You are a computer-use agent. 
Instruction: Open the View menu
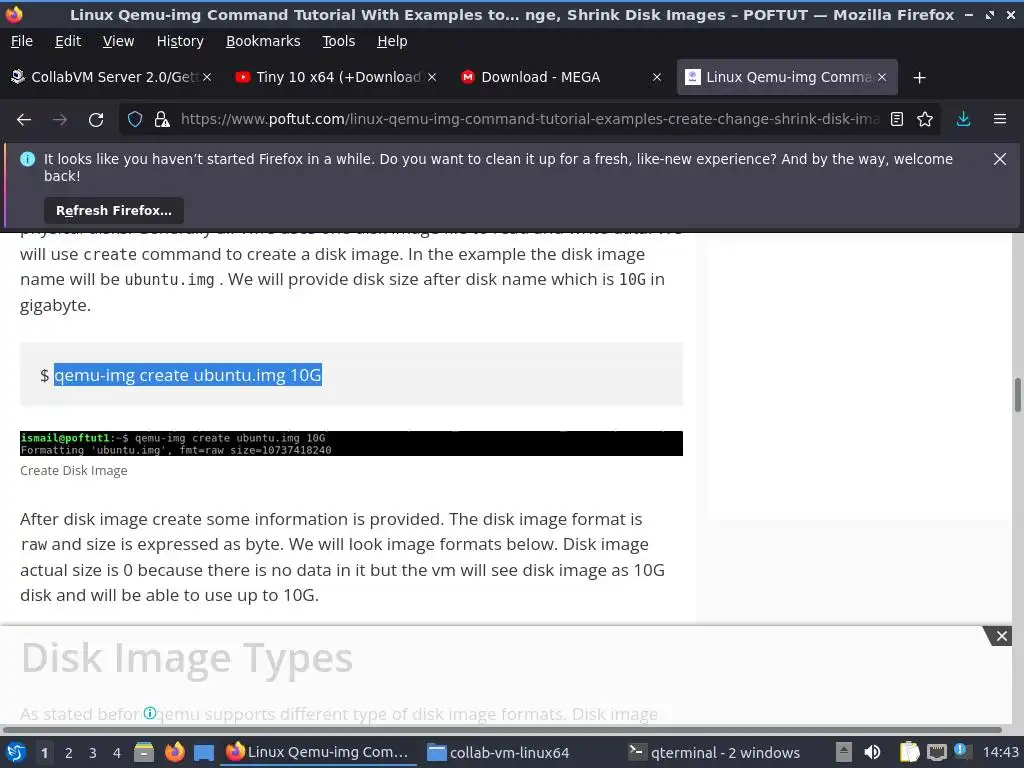(118, 41)
